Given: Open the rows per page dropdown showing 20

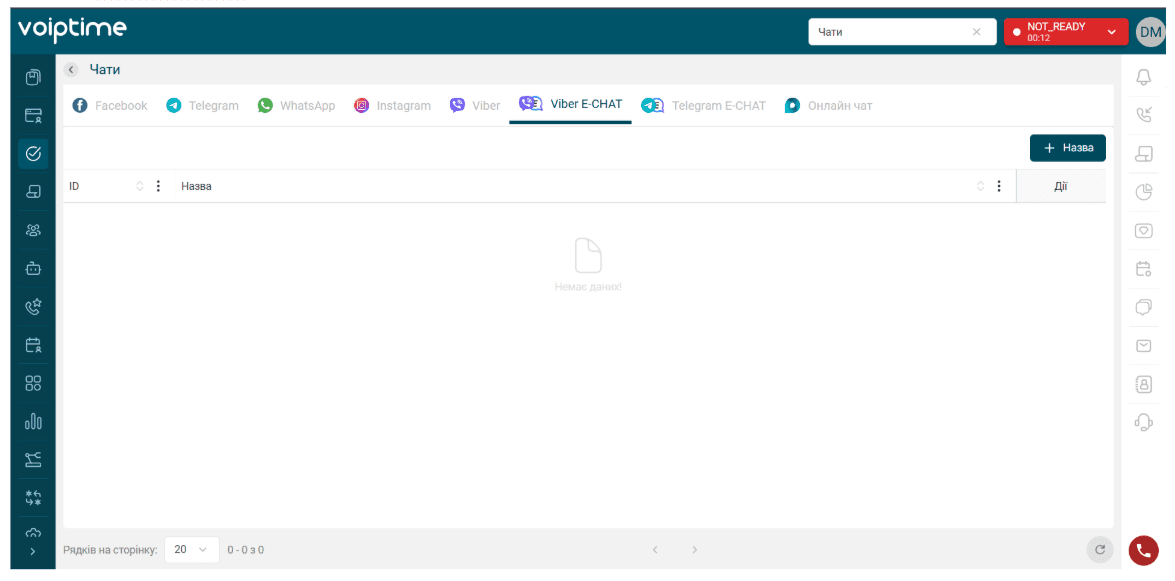Looking at the screenshot, I should (x=192, y=550).
